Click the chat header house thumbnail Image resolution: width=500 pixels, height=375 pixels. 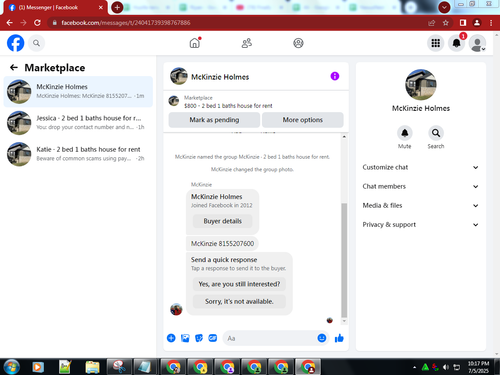(179, 76)
